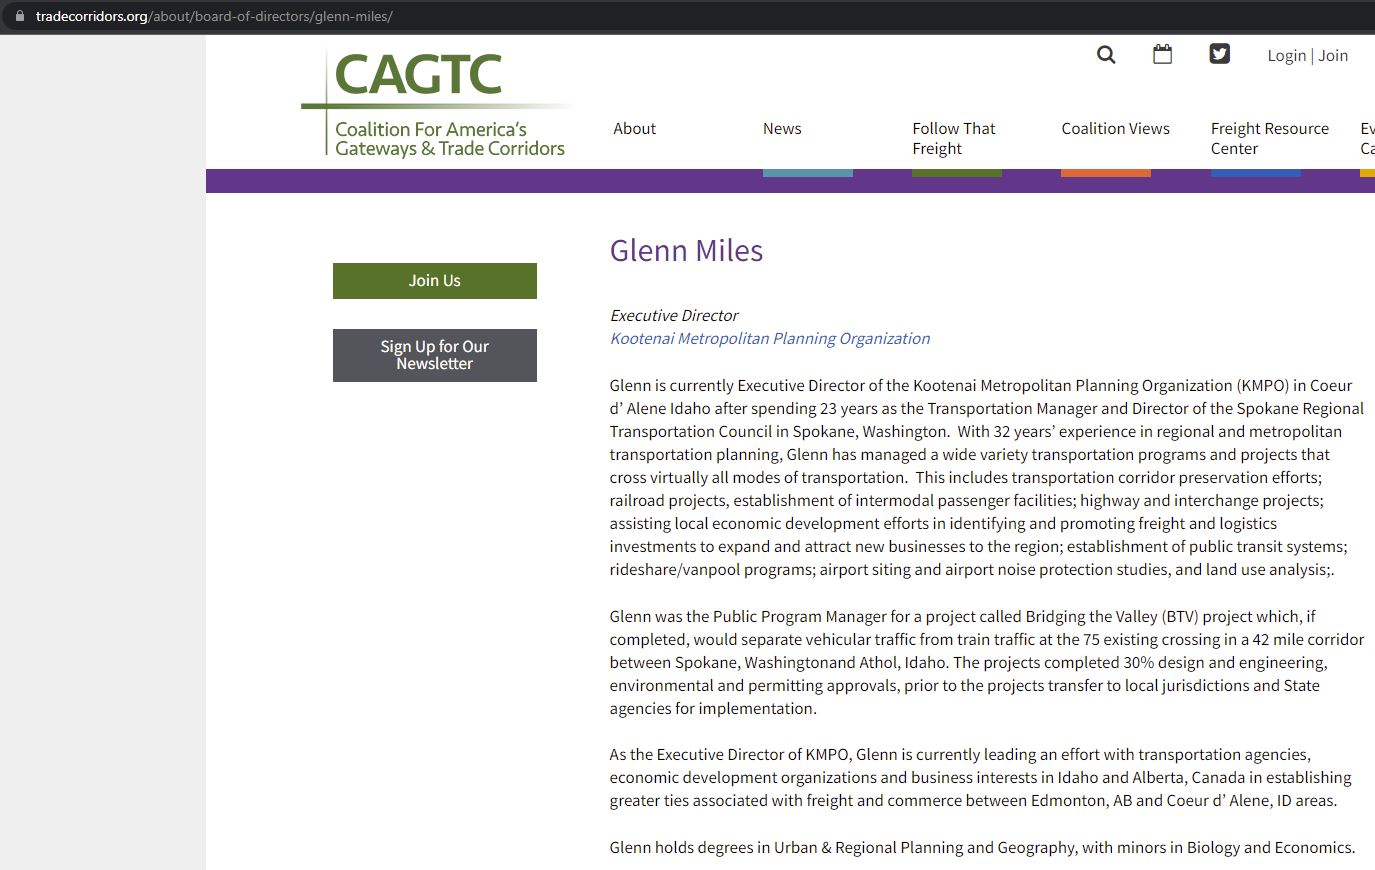This screenshot has height=870, width=1375.
Task: Click the tradecorridors.org URL in address bar
Action: [214, 16]
